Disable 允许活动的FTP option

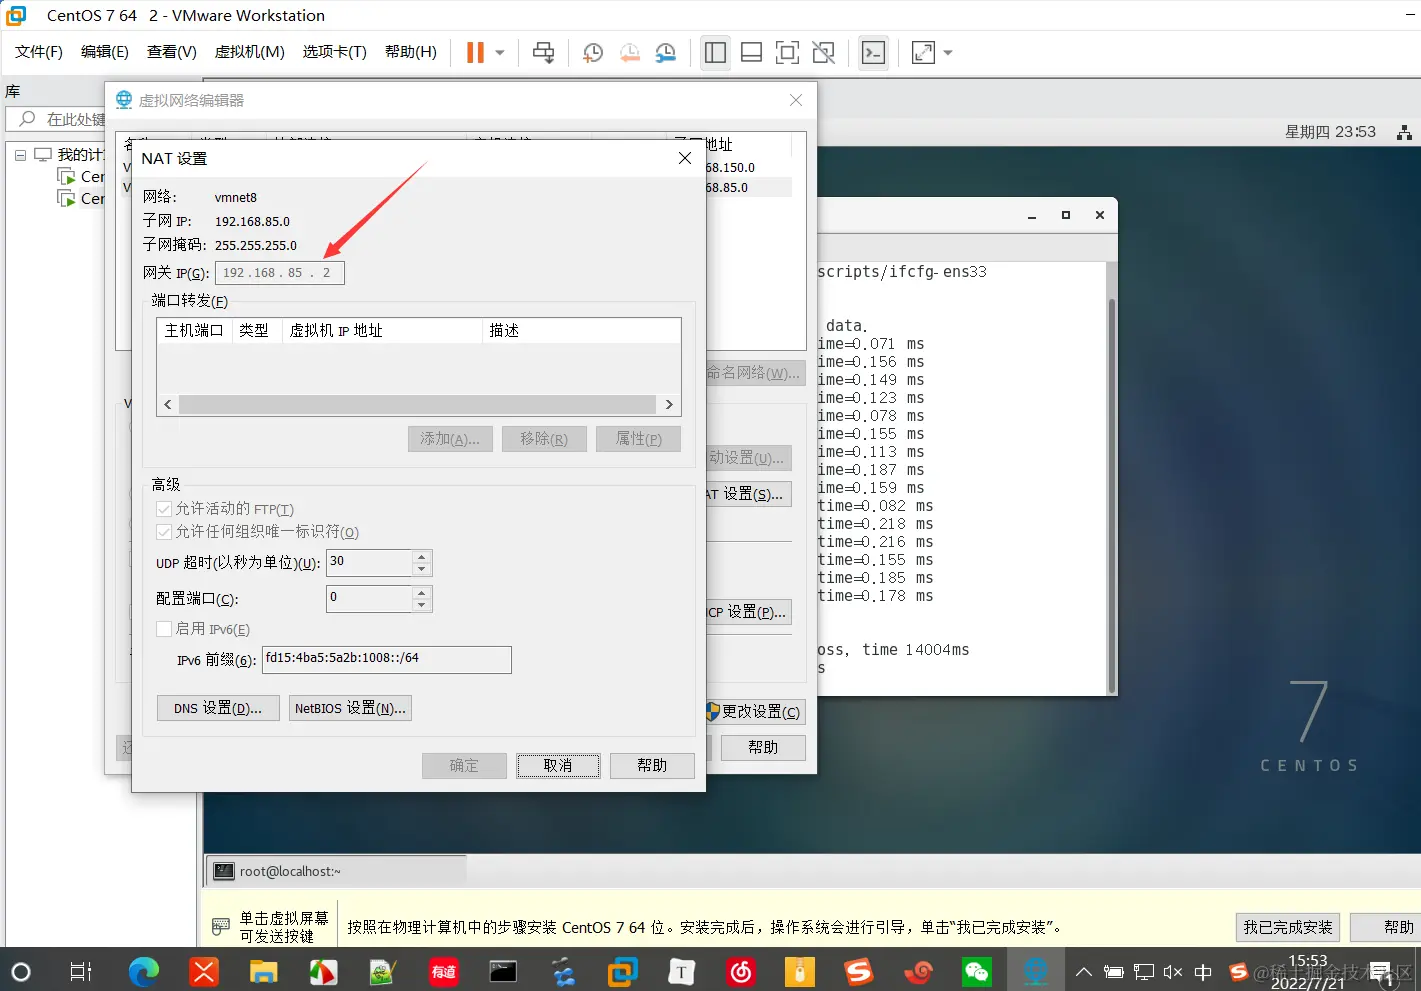click(164, 508)
